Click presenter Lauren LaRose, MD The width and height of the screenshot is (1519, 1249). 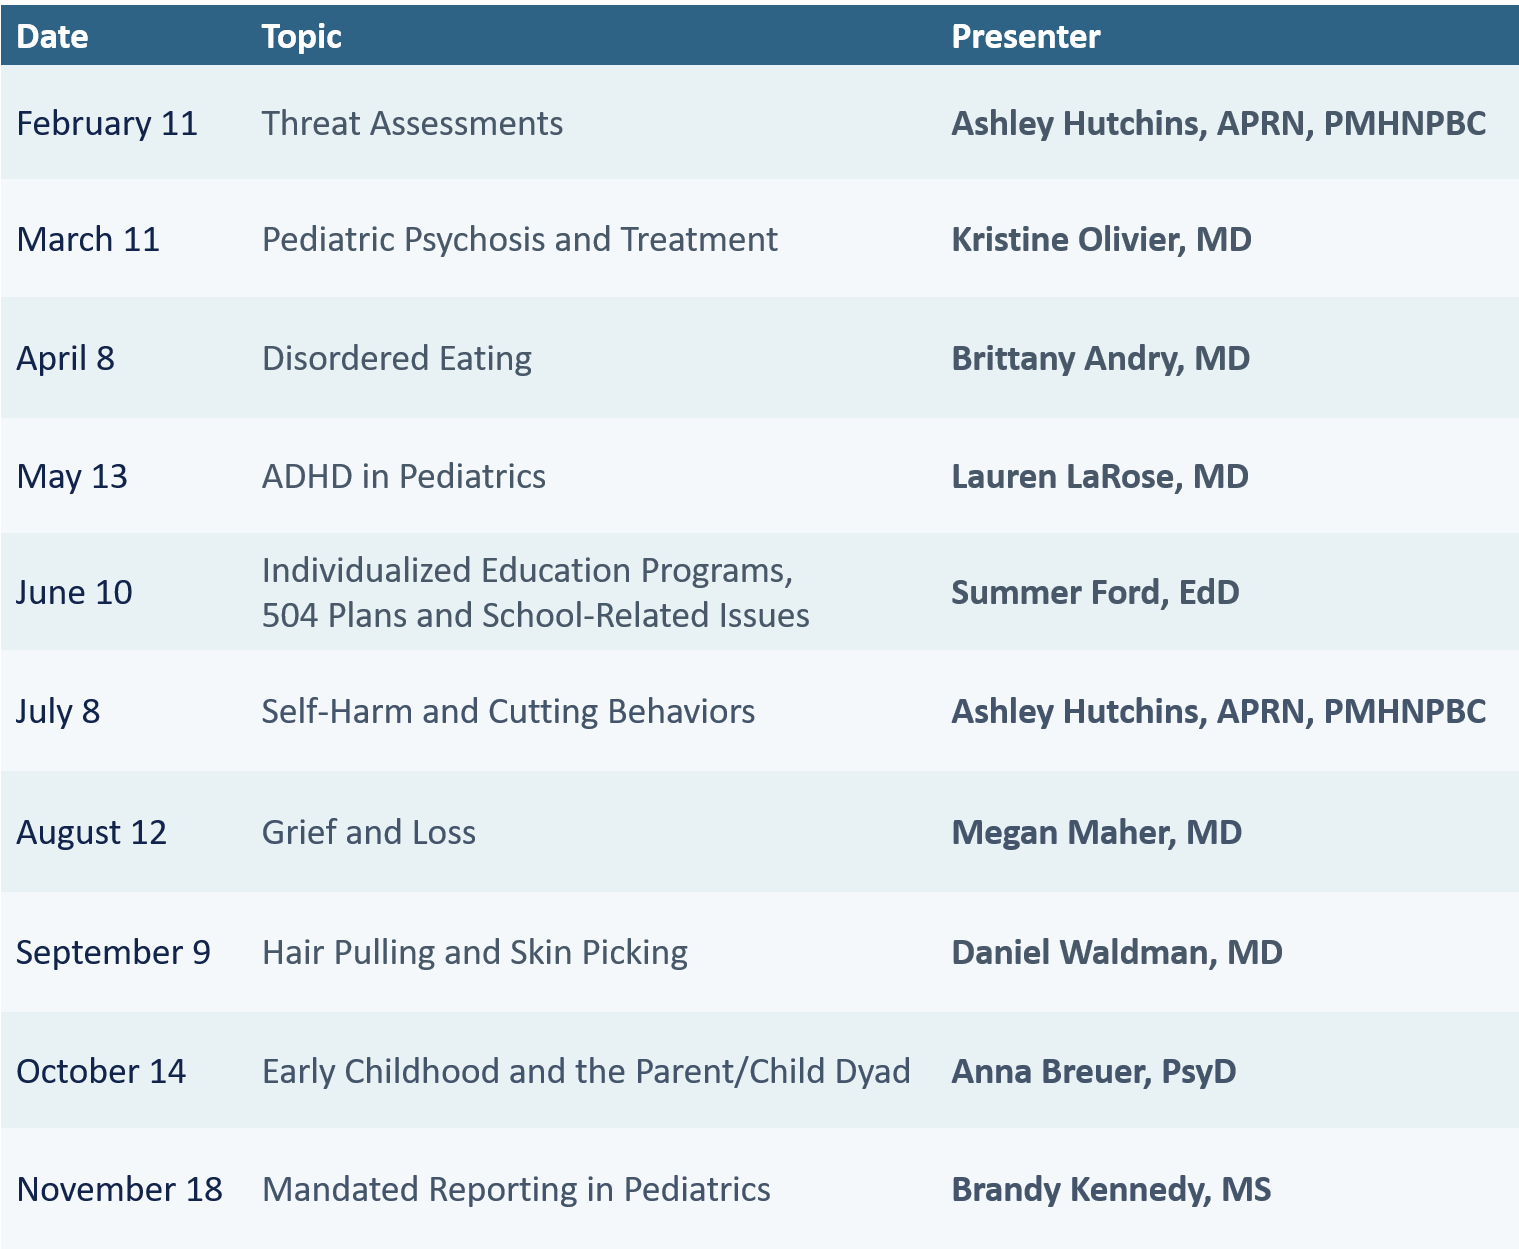point(1099,477)
